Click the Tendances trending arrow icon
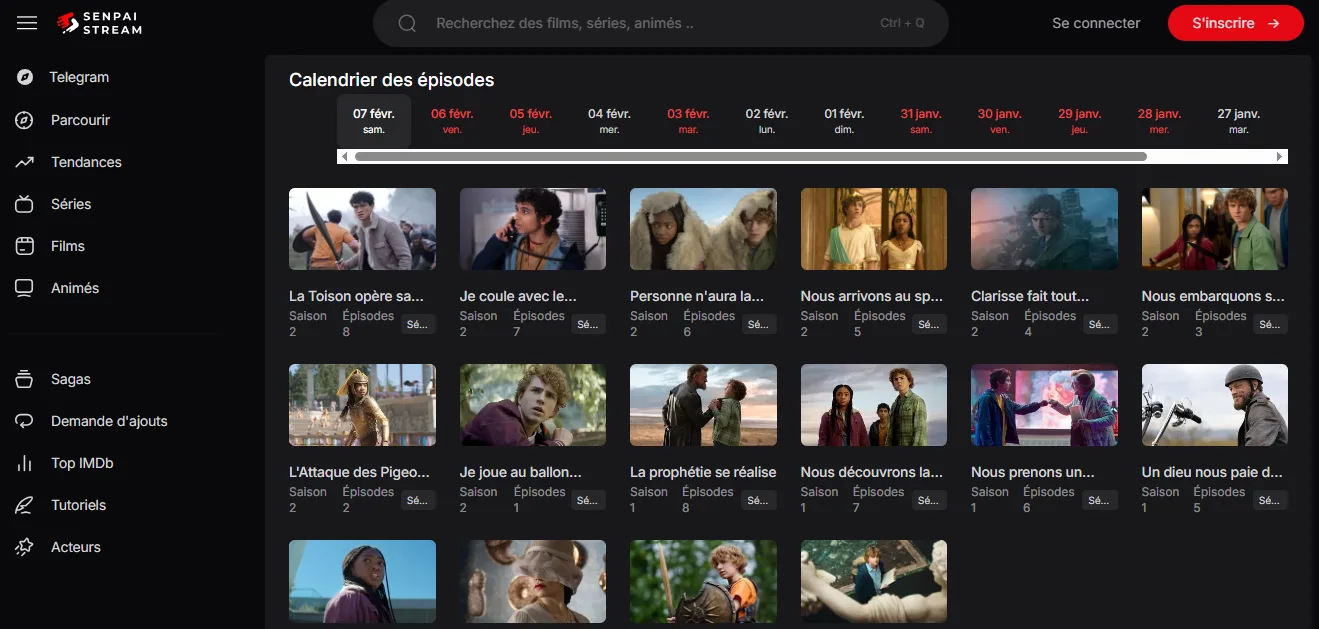The image size is (1319, 629). (25, 162)
